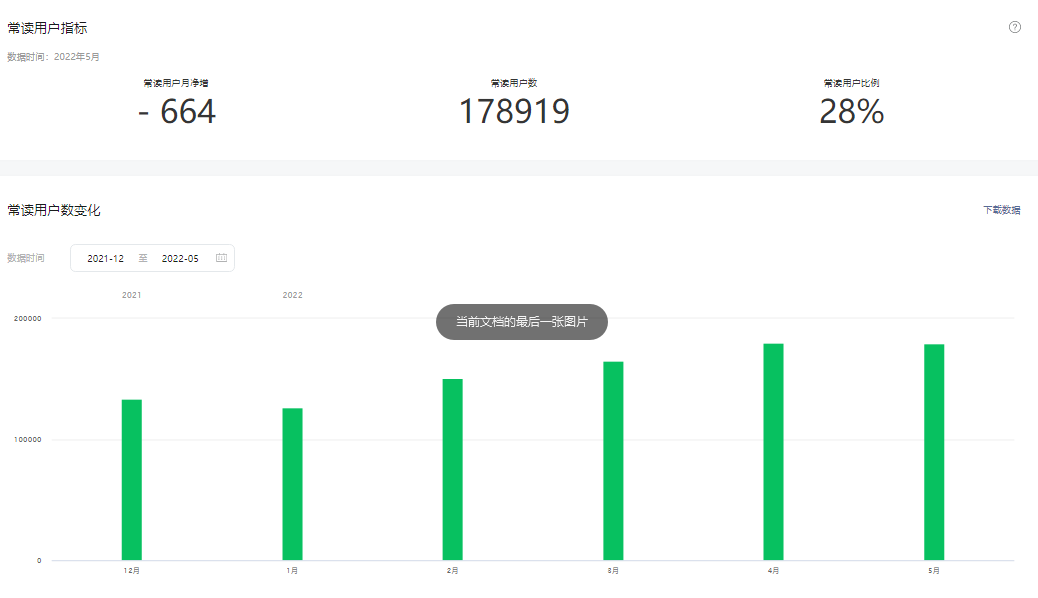
Task: Dismiss the 当前文档的最后一张图片 toast message
Action: [521, 322]
